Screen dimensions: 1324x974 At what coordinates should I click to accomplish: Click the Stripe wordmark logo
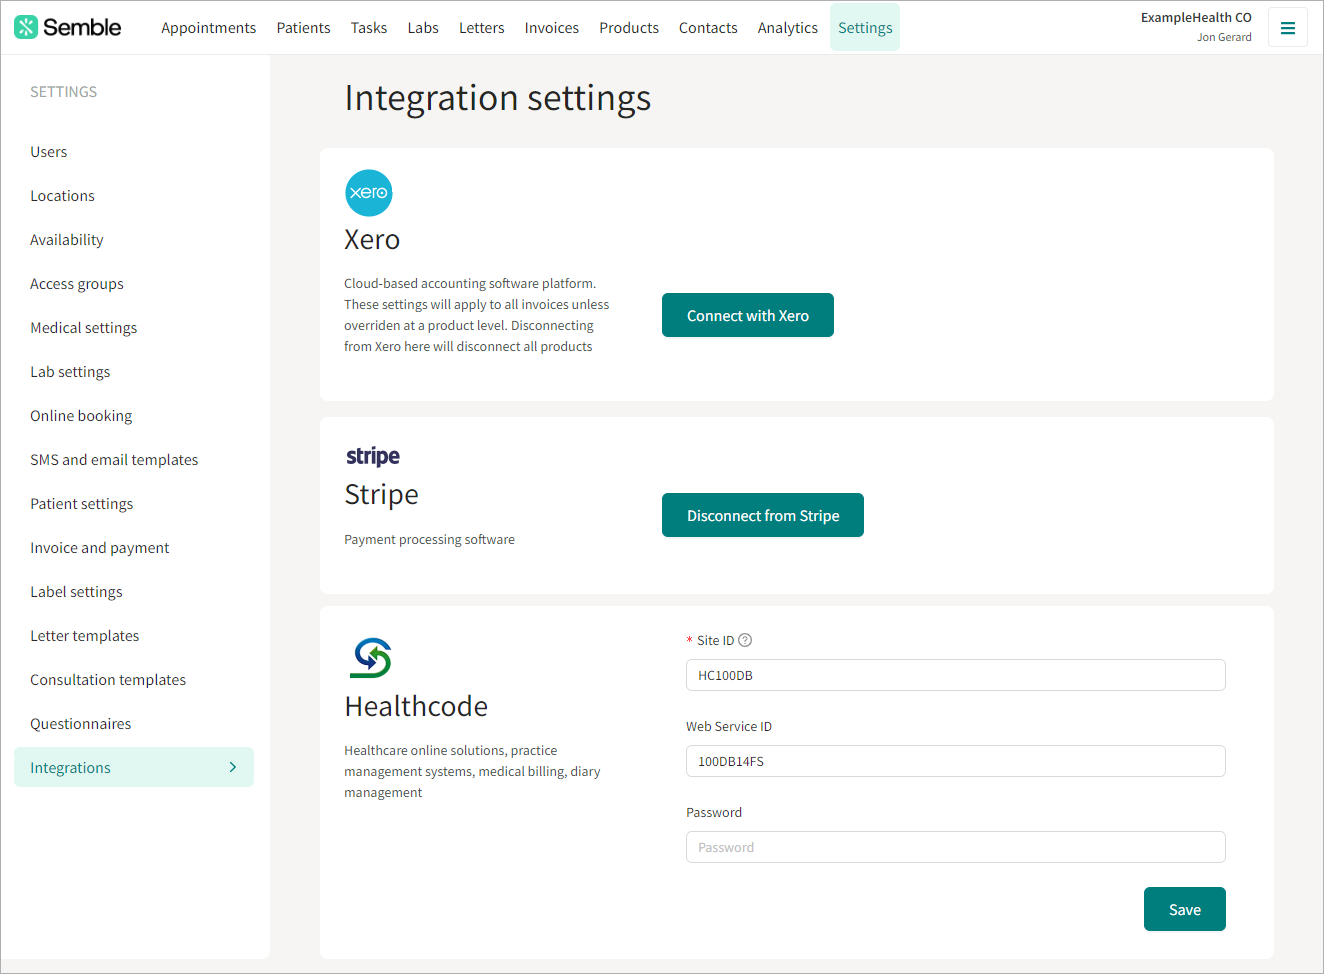pos(372,456)
